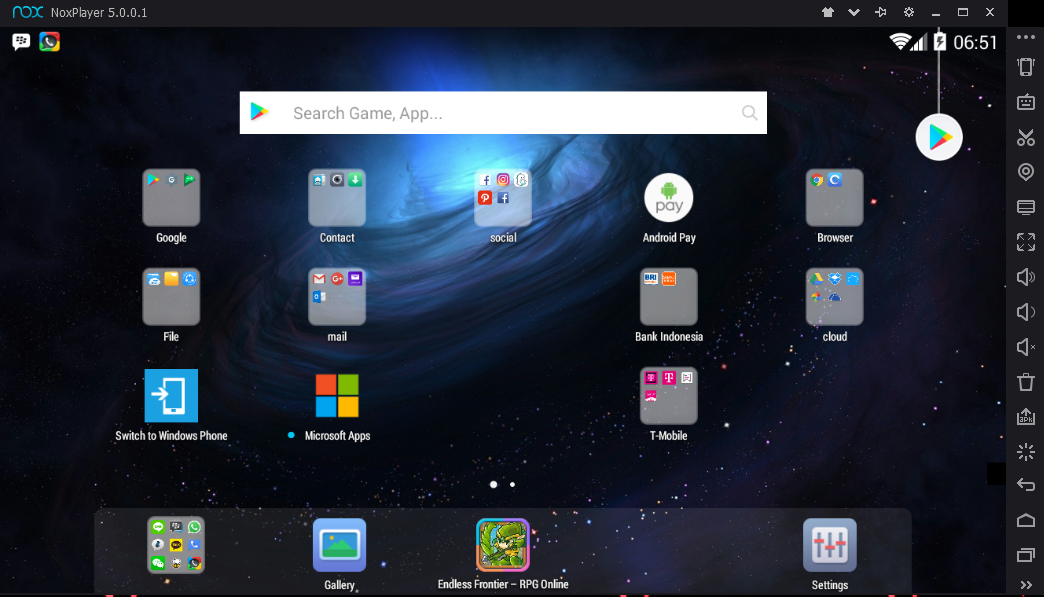Open the Gallery app
The width and height of the screenshot is (1044, 597).
340,545
